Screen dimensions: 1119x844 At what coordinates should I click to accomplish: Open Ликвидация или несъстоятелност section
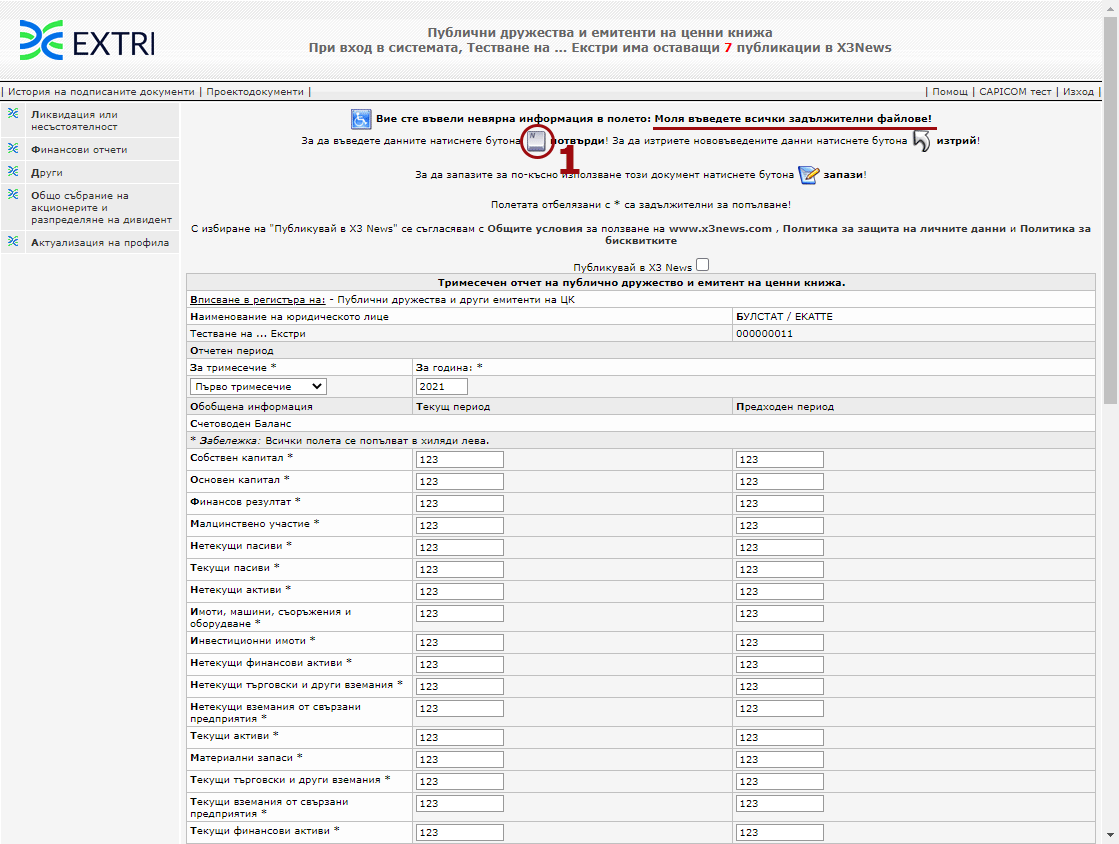click(x=74, y=121)
